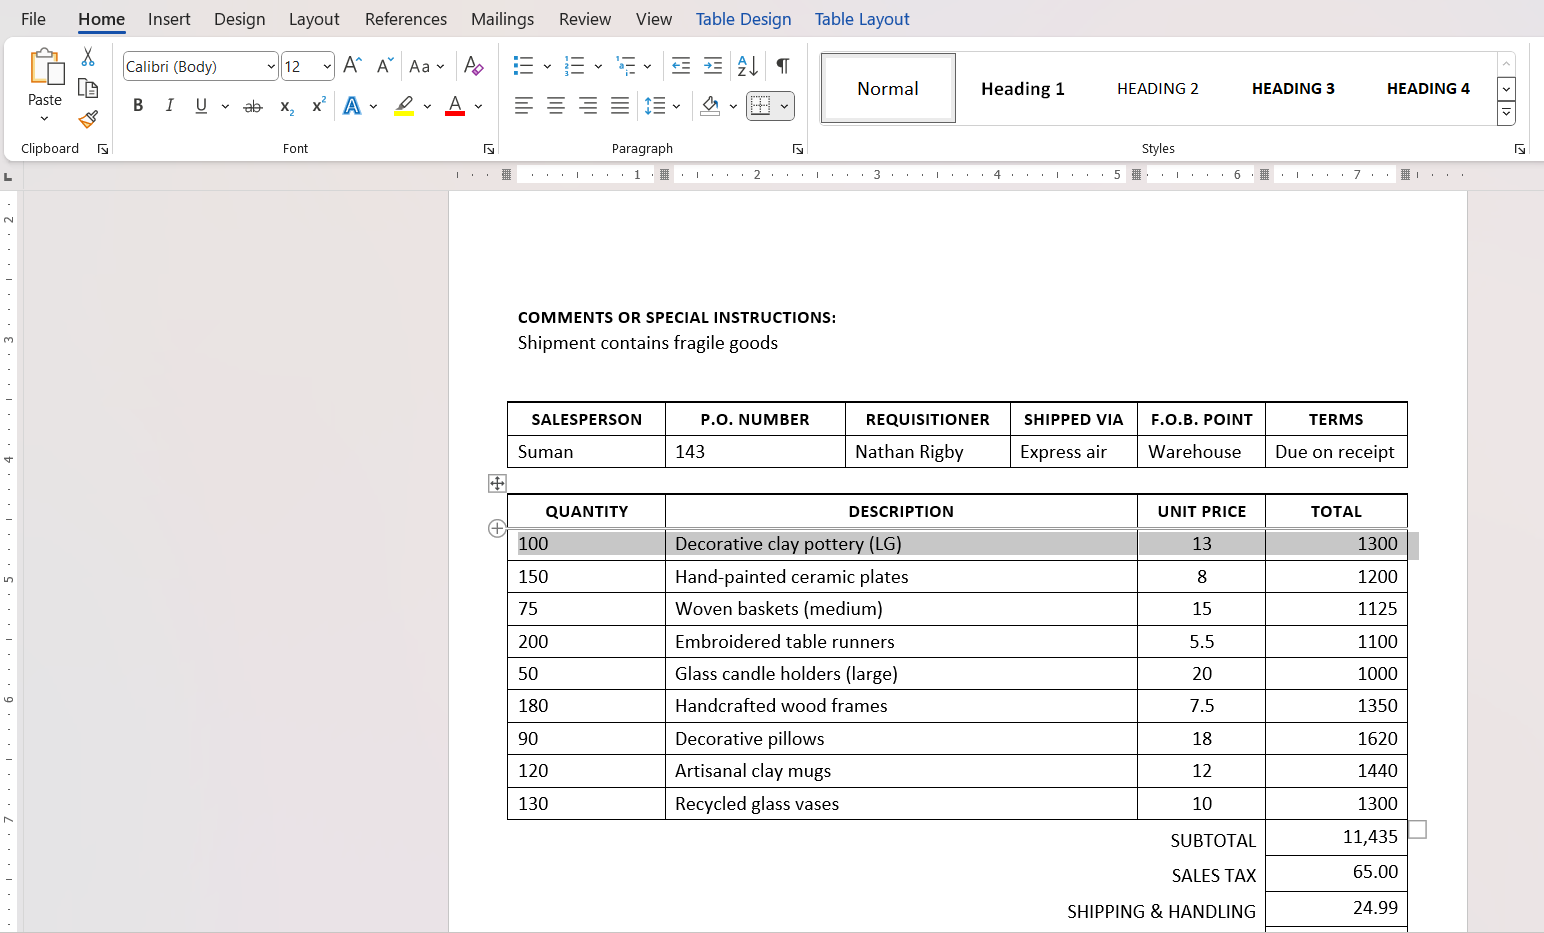Shrink font size with smaller A icon
Viewport: 1544px width, 933px height.
[x=385, y=66]
